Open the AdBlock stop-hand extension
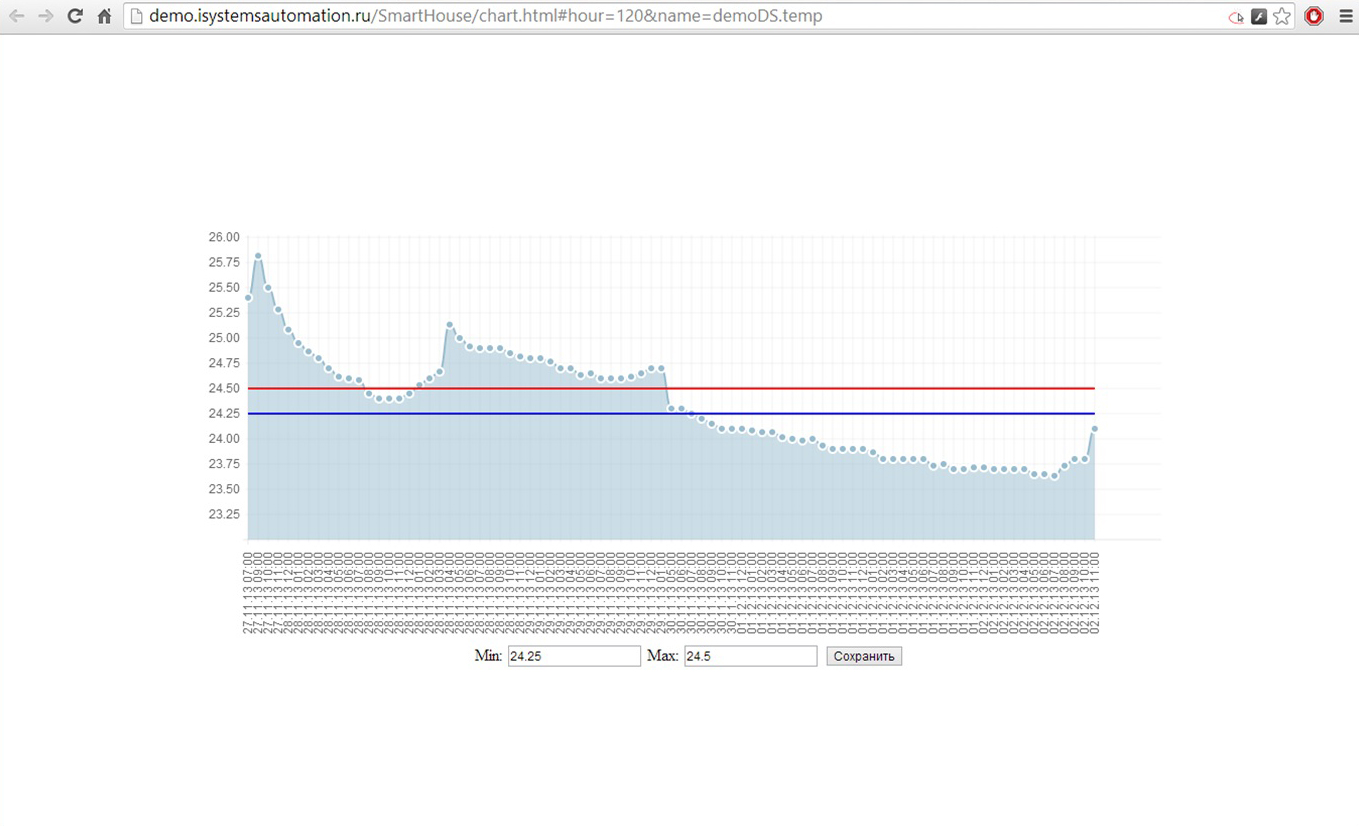The height and width of the screenshot is (826, 1359). tap(1314, 16)
